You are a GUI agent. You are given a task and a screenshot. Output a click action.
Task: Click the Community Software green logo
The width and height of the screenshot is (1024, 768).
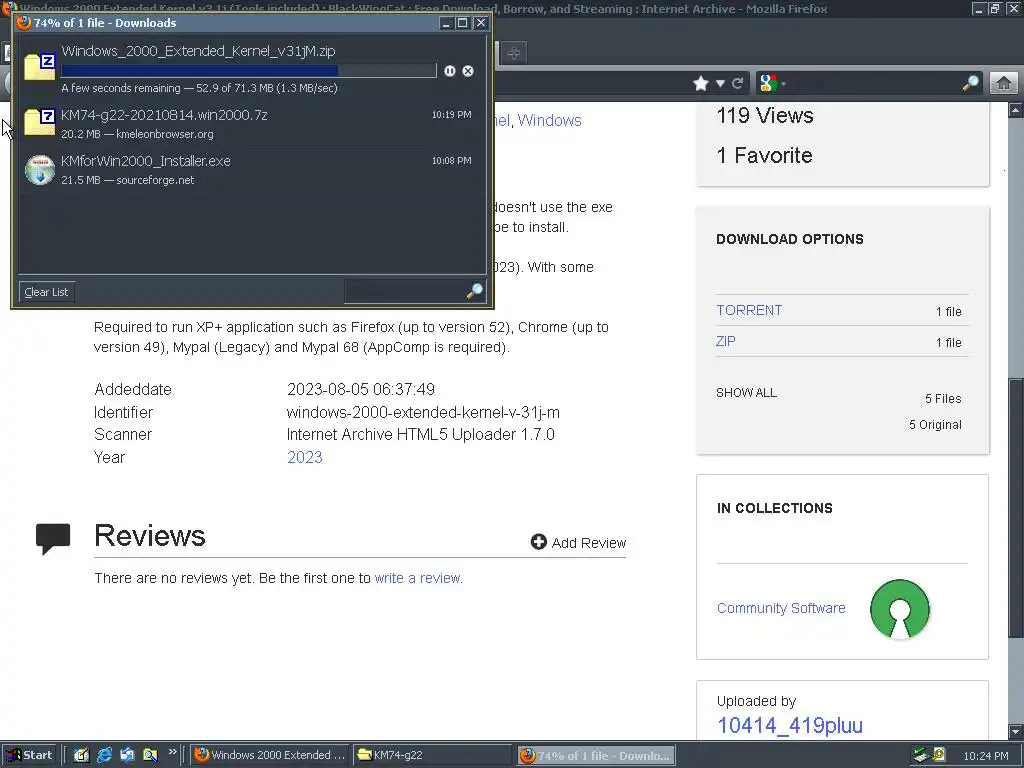click(900, 609)
